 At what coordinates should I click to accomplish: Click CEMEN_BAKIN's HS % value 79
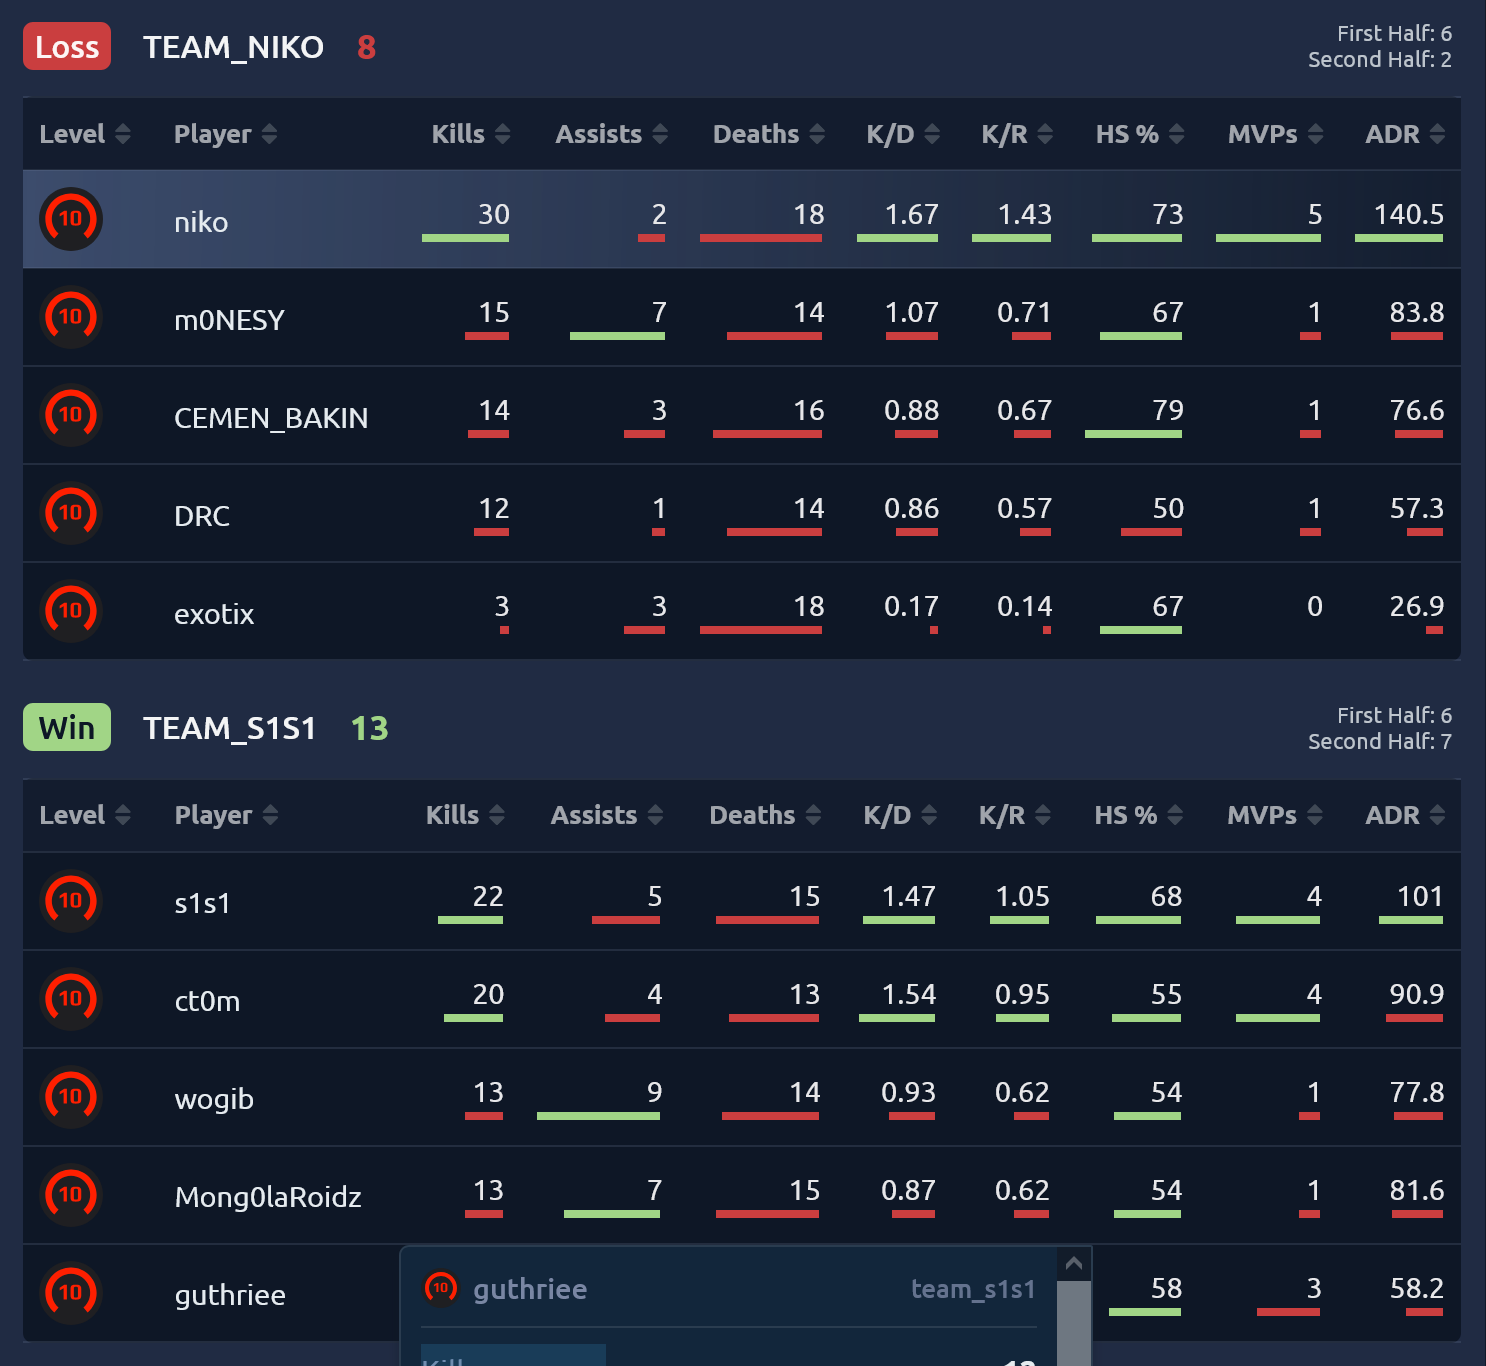click(1168, 411)
